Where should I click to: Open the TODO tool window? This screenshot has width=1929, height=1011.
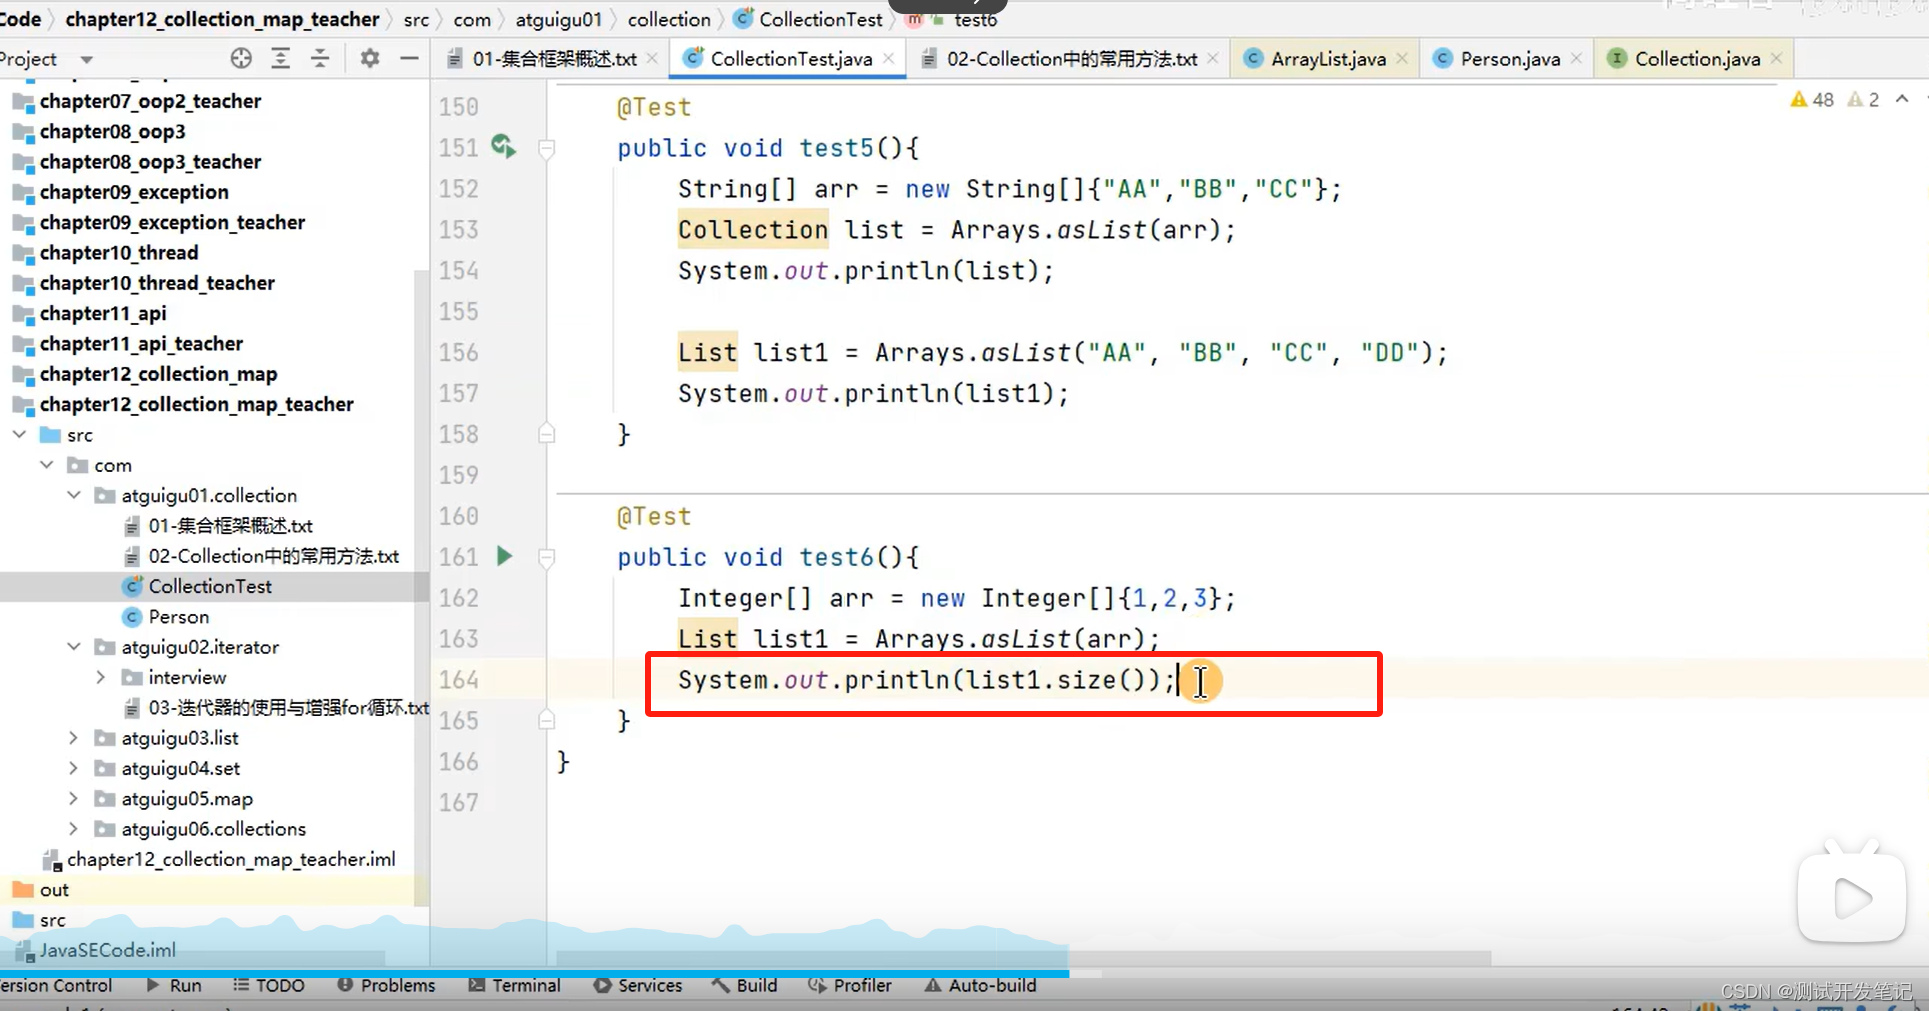pyautogui.click(x=269, y=985)
